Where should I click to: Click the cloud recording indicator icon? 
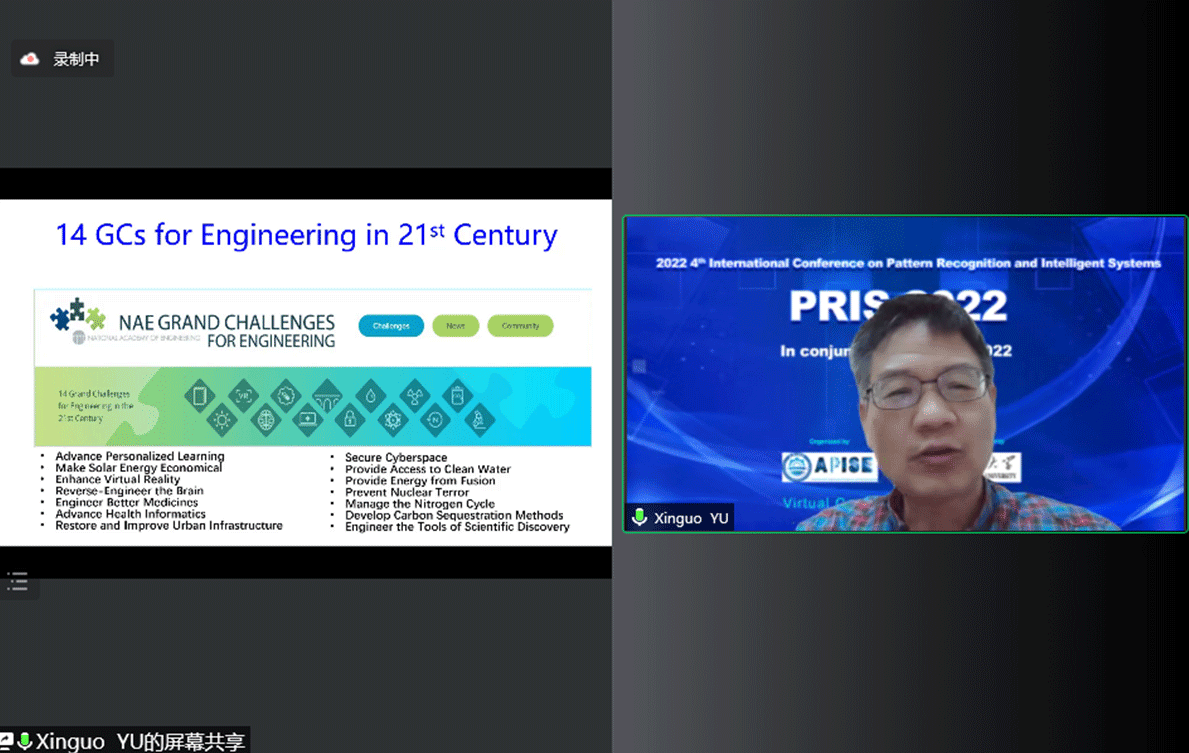pyautogui.click(x=30, y=59)
